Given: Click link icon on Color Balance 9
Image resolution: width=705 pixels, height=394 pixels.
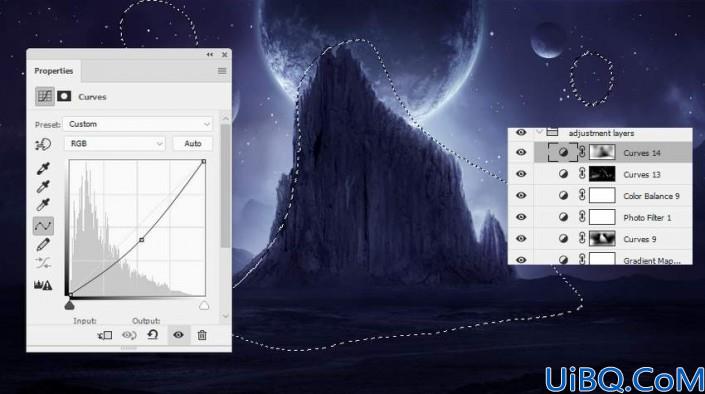Looking at the screenshot, I should pos(582,196).
